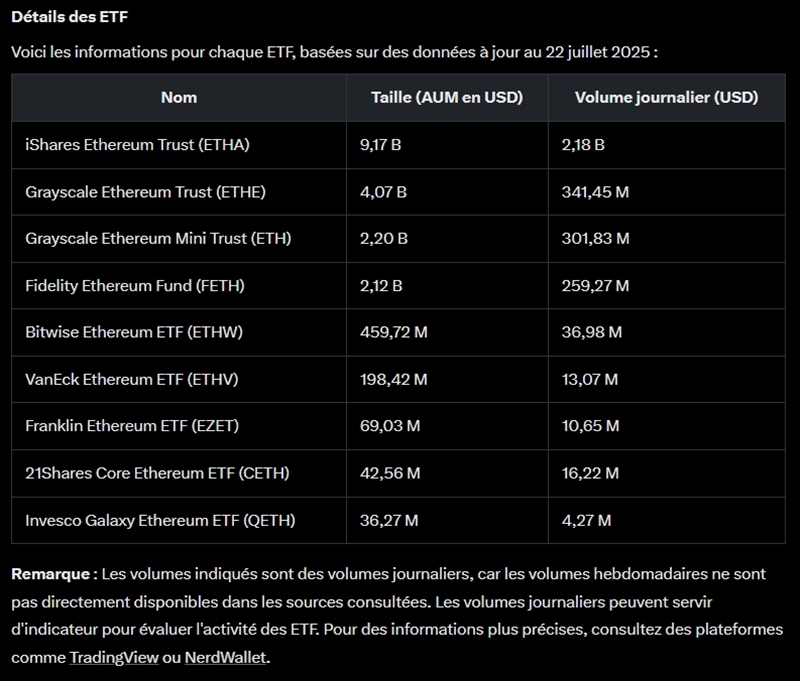
Task: Click the Remarque label in the note
Action: tap(51, 574)
